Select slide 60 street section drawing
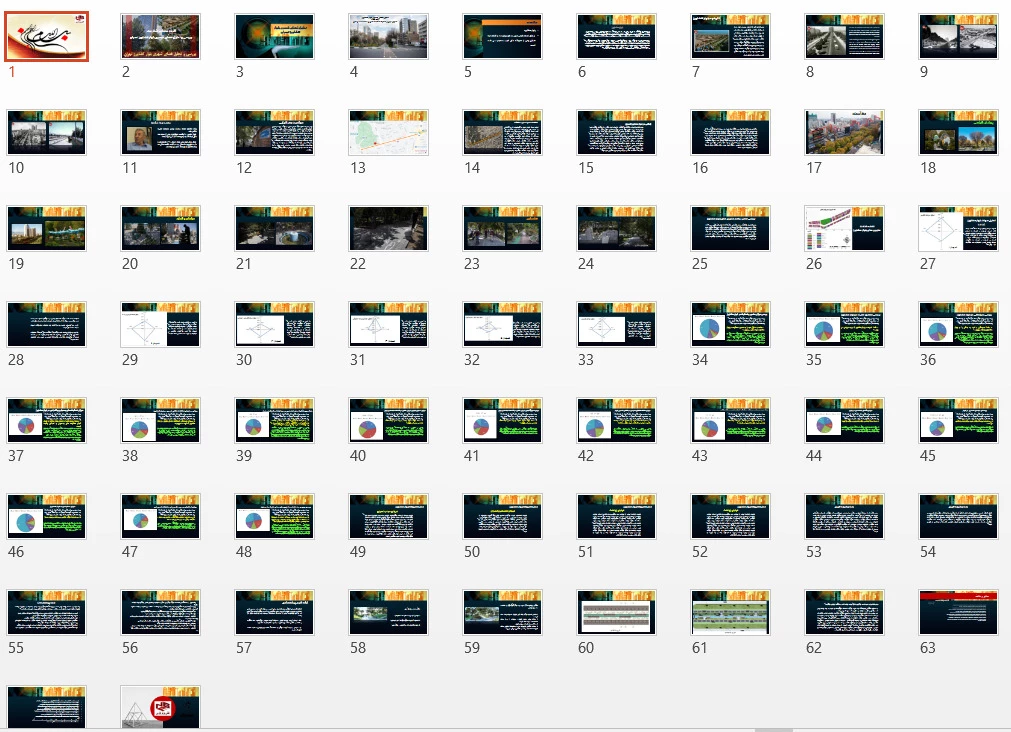Image resolution: width=1011 pixels, height=732 pixels. coord(616,613)
